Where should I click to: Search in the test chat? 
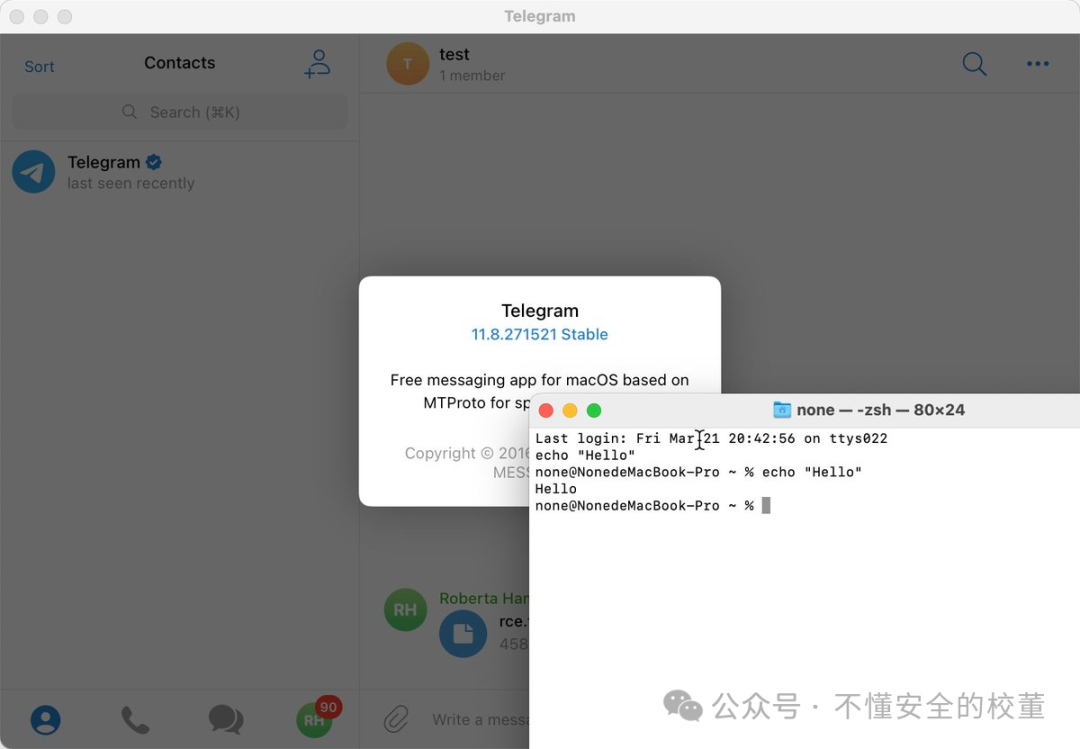click(974, 63)
